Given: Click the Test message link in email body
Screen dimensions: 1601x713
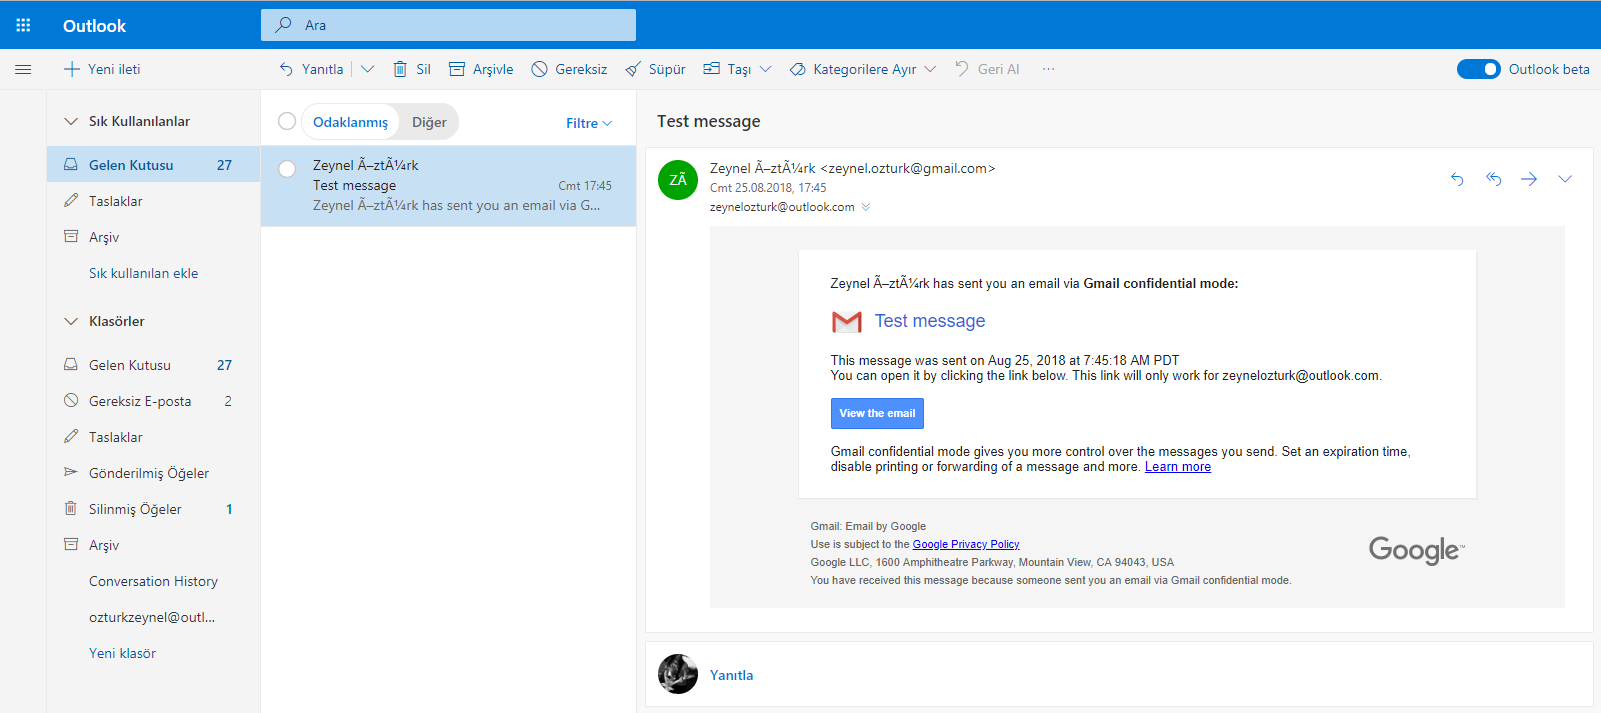Looking at the screenshot, I should tap(930, 321).
